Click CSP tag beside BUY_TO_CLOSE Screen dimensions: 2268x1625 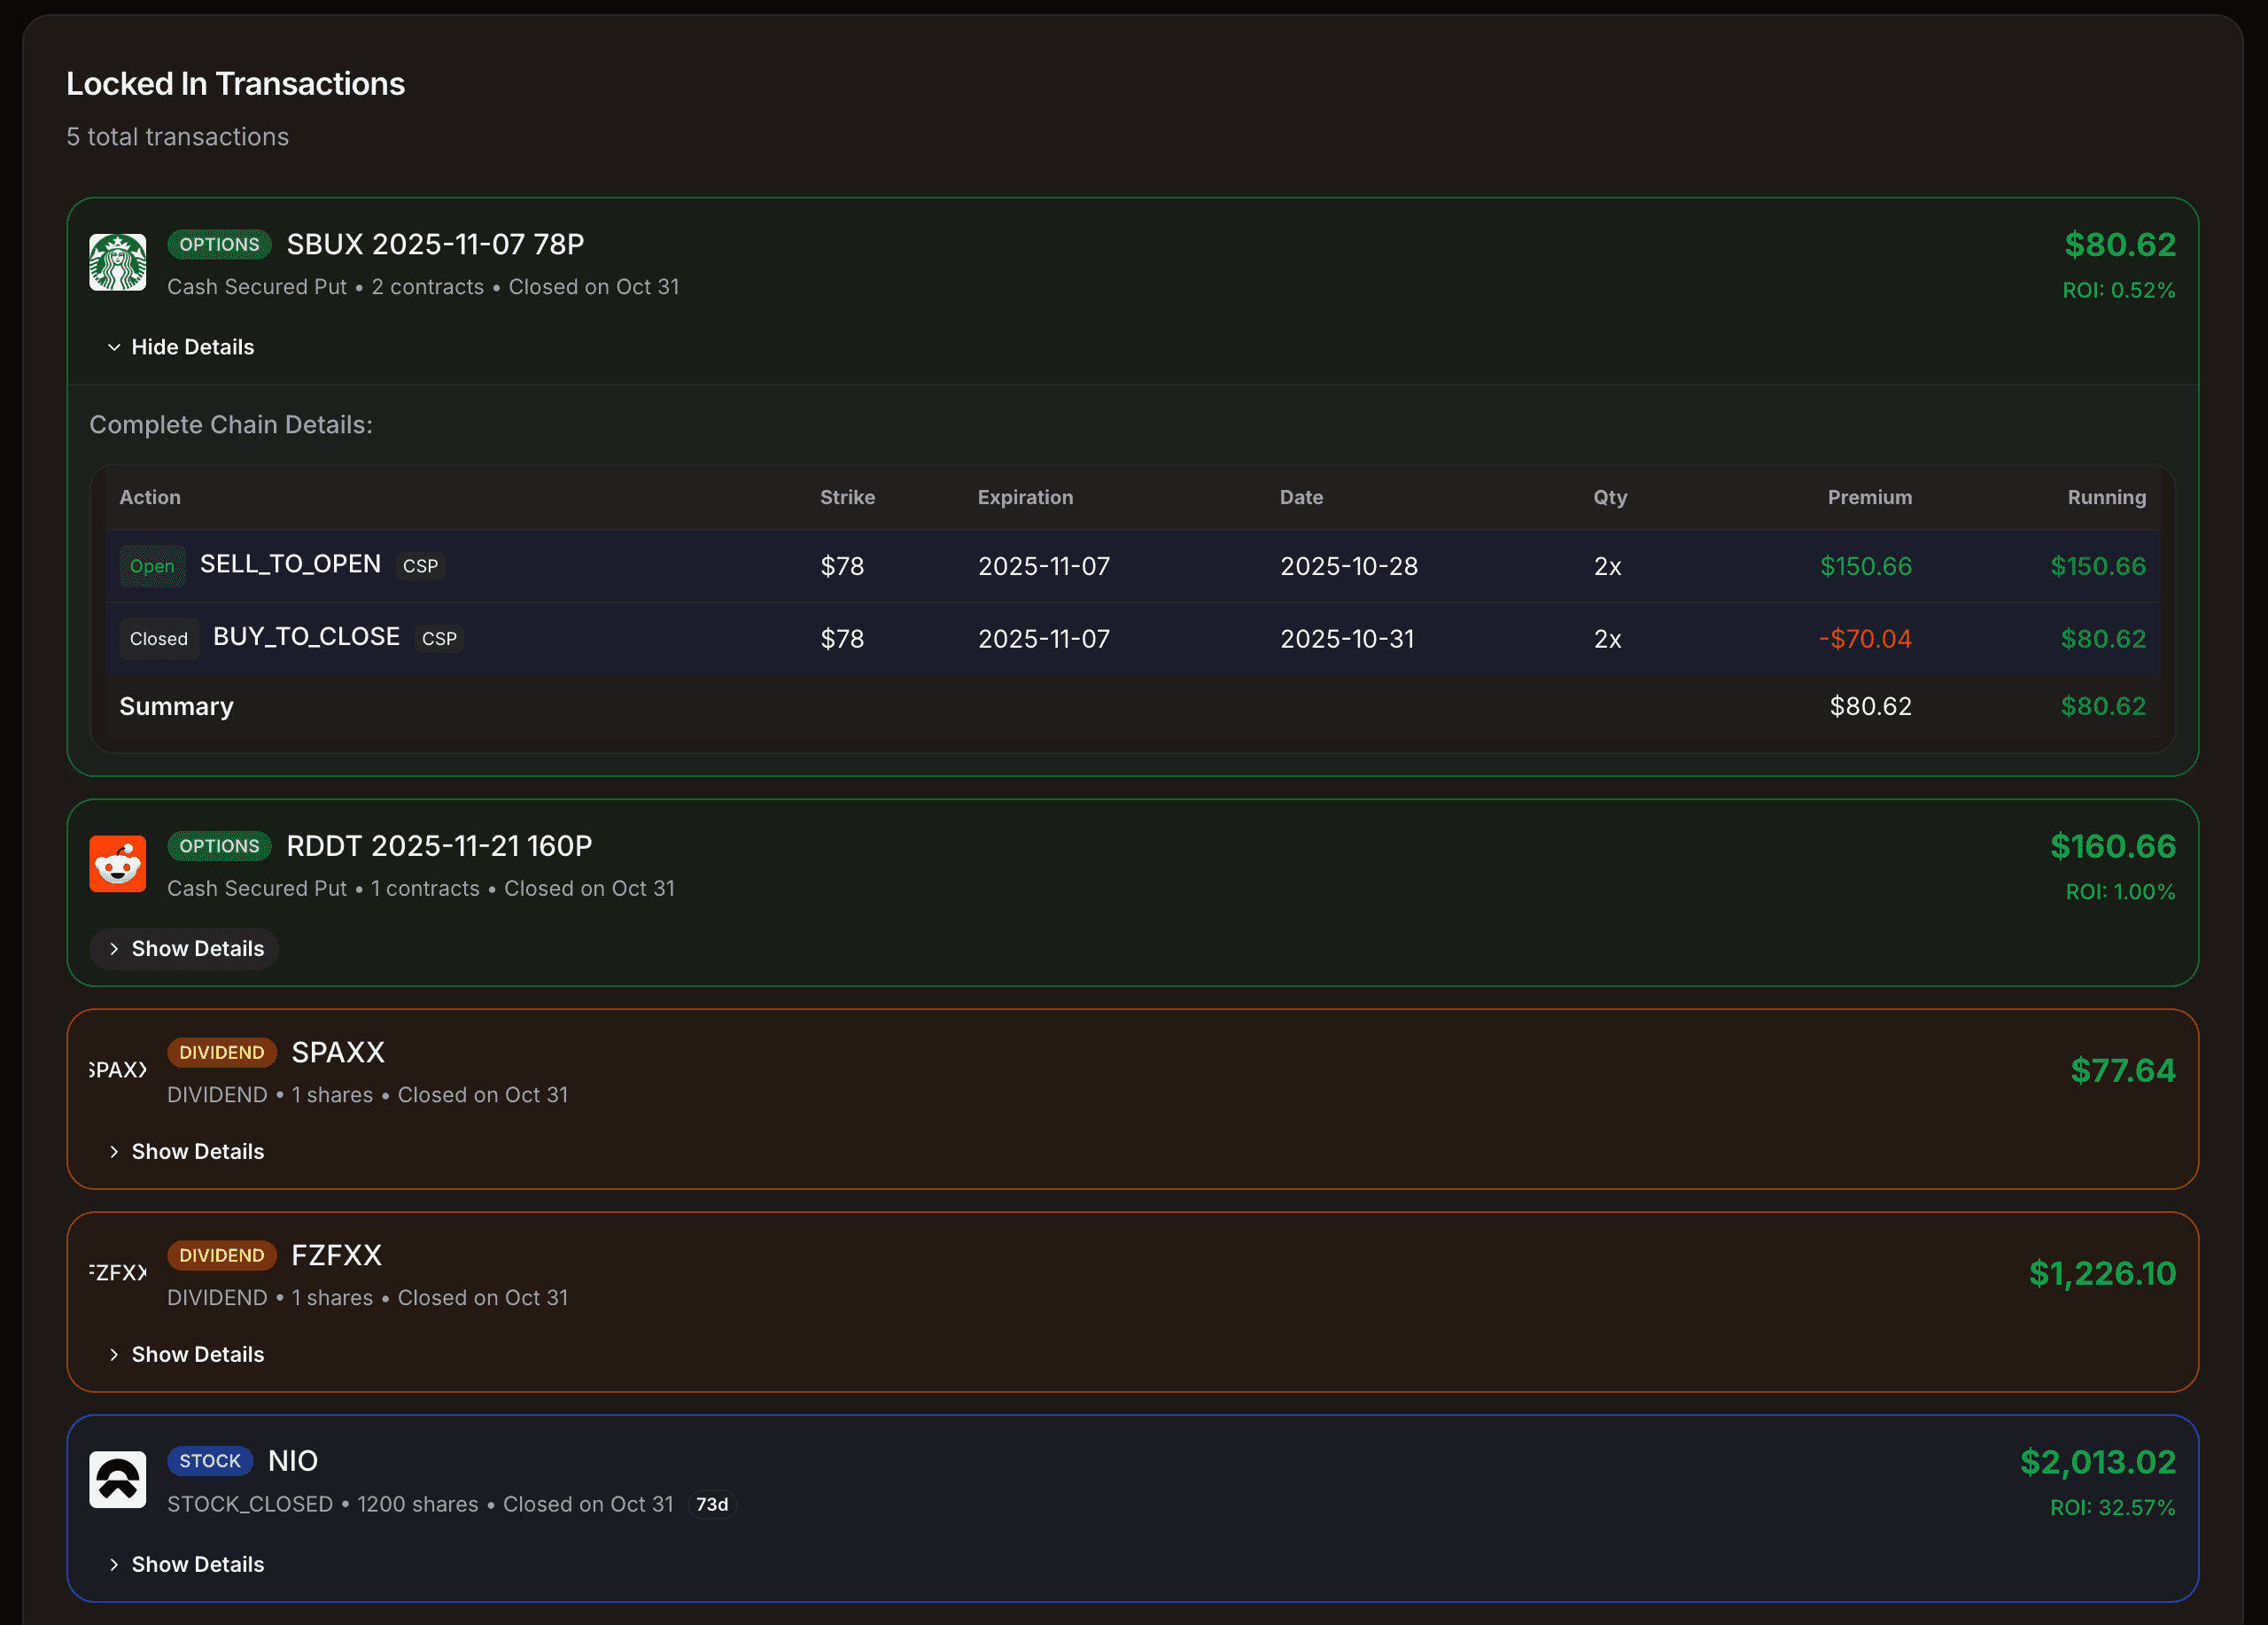pos(440,639)
